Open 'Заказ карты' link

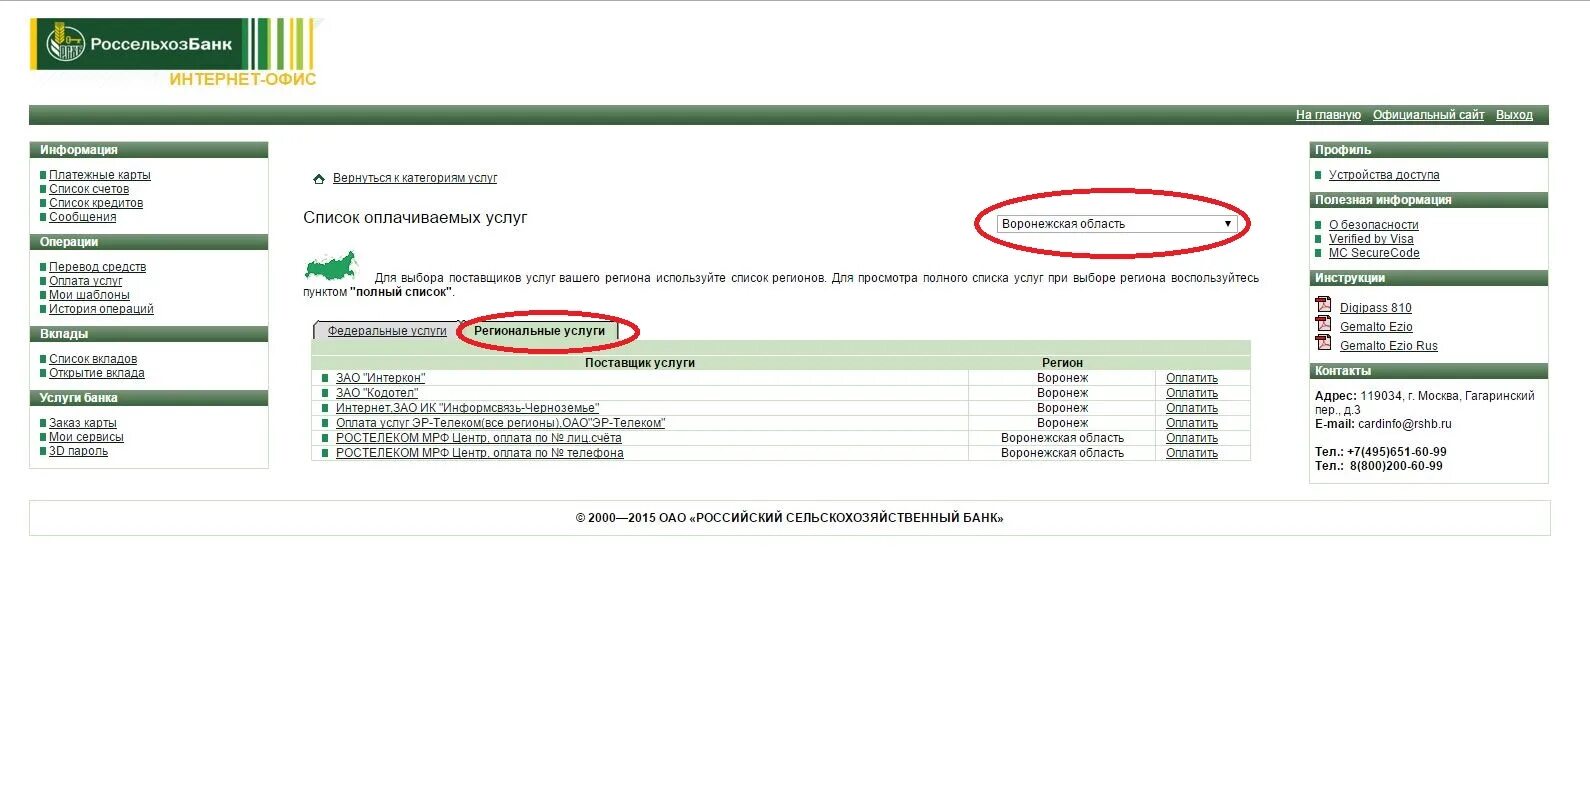point(83,423)
